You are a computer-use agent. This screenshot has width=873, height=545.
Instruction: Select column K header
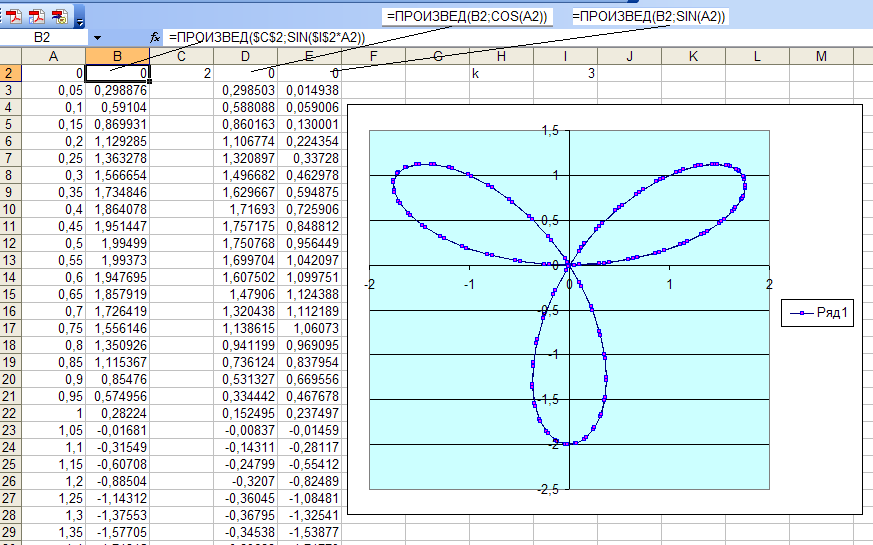(x=693, y=56)
